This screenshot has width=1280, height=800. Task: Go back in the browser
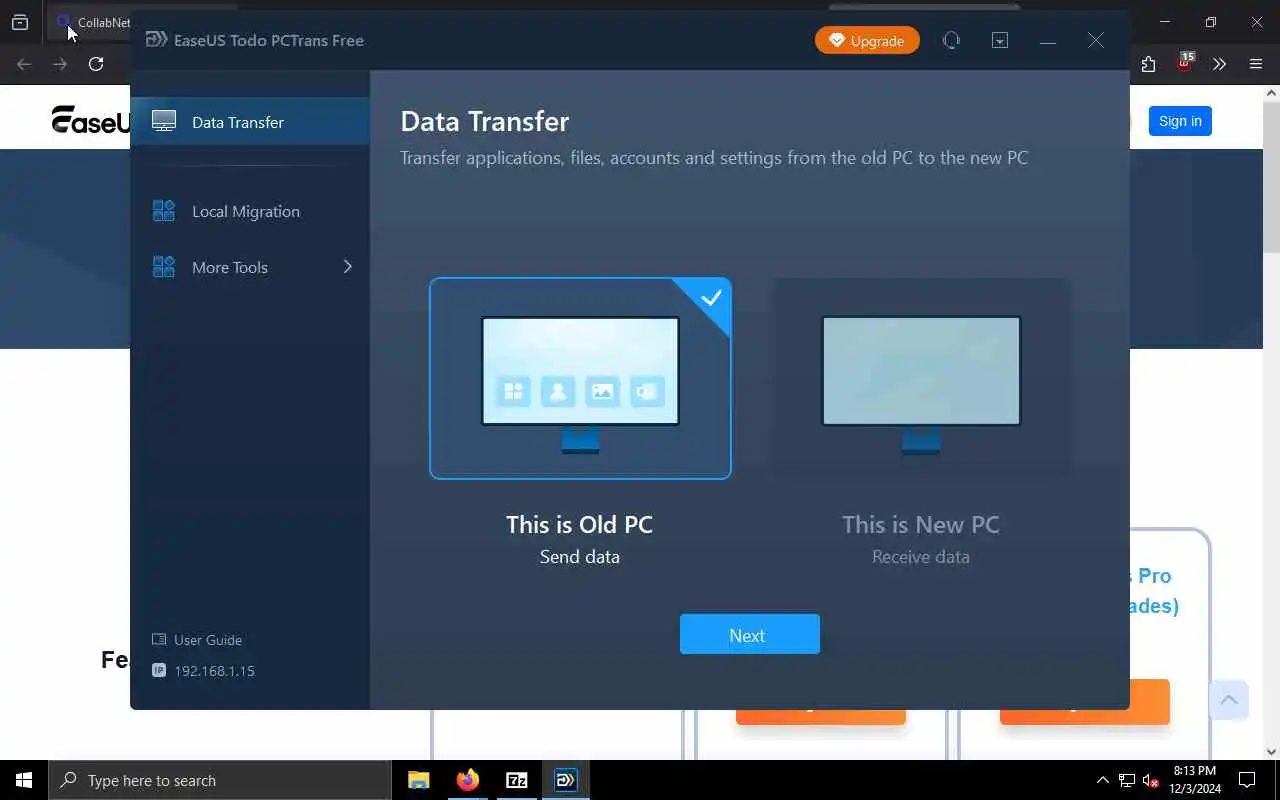click(x=24, y=64)
